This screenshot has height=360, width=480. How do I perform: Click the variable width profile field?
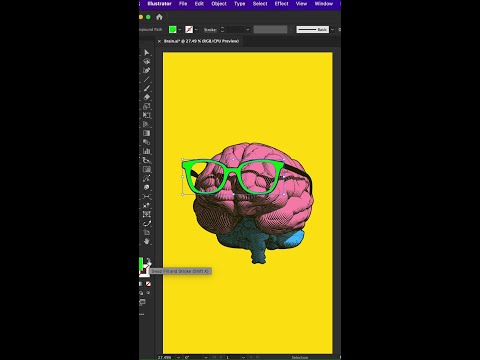pyautogui.click(x=270, y=30)
